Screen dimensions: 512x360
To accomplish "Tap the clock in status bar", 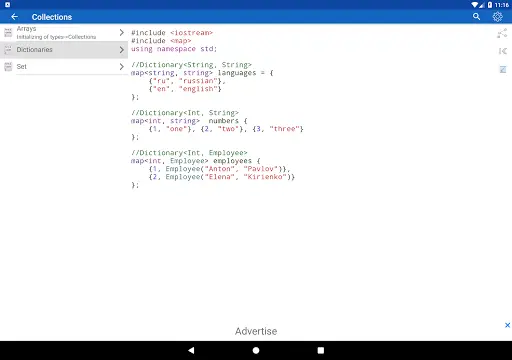I will tap(502, 5).
